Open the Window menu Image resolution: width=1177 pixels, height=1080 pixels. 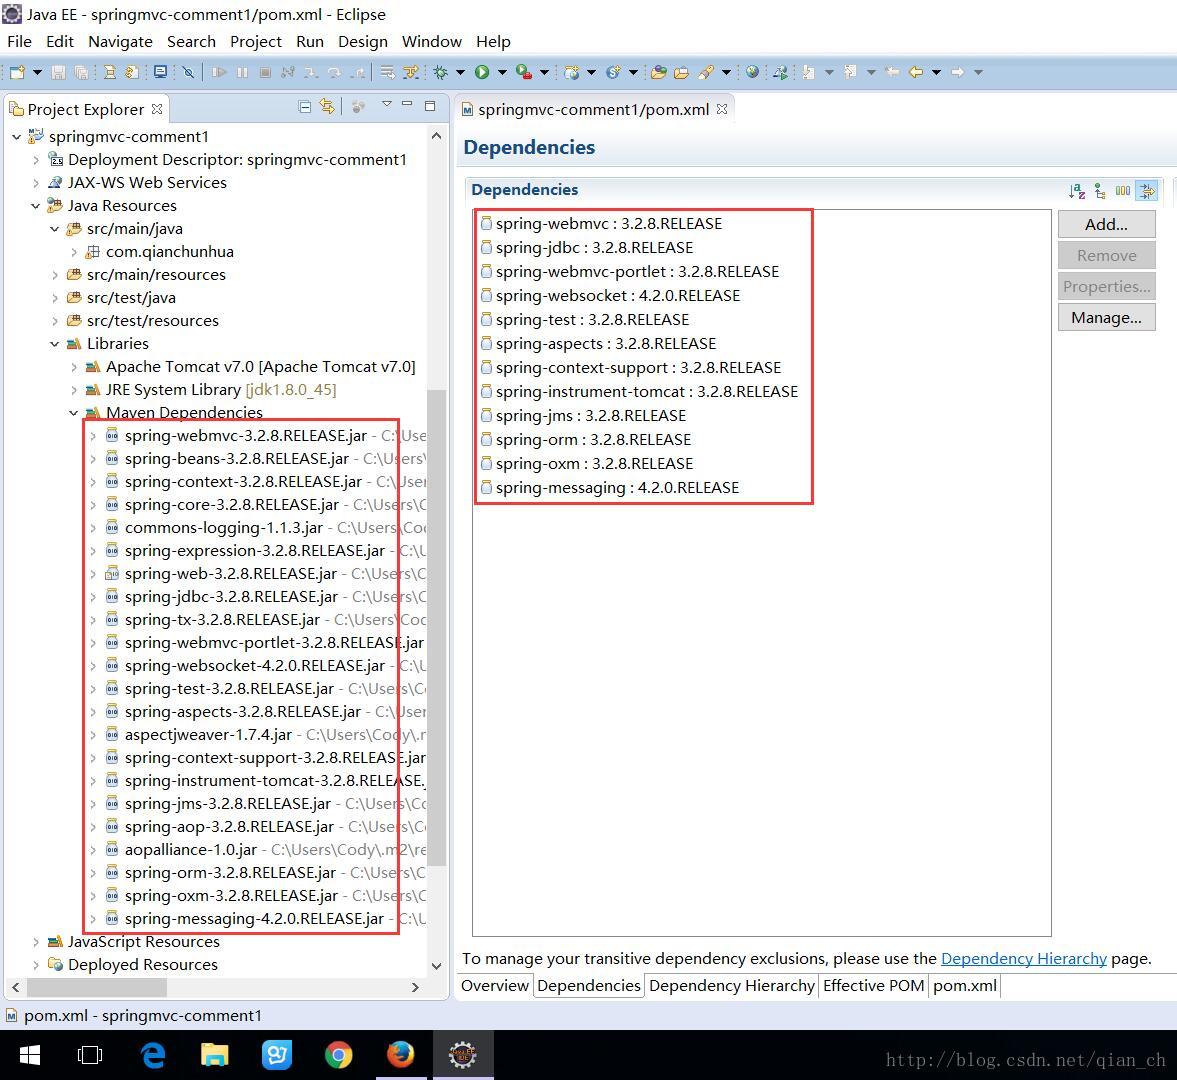coord(432,41)
